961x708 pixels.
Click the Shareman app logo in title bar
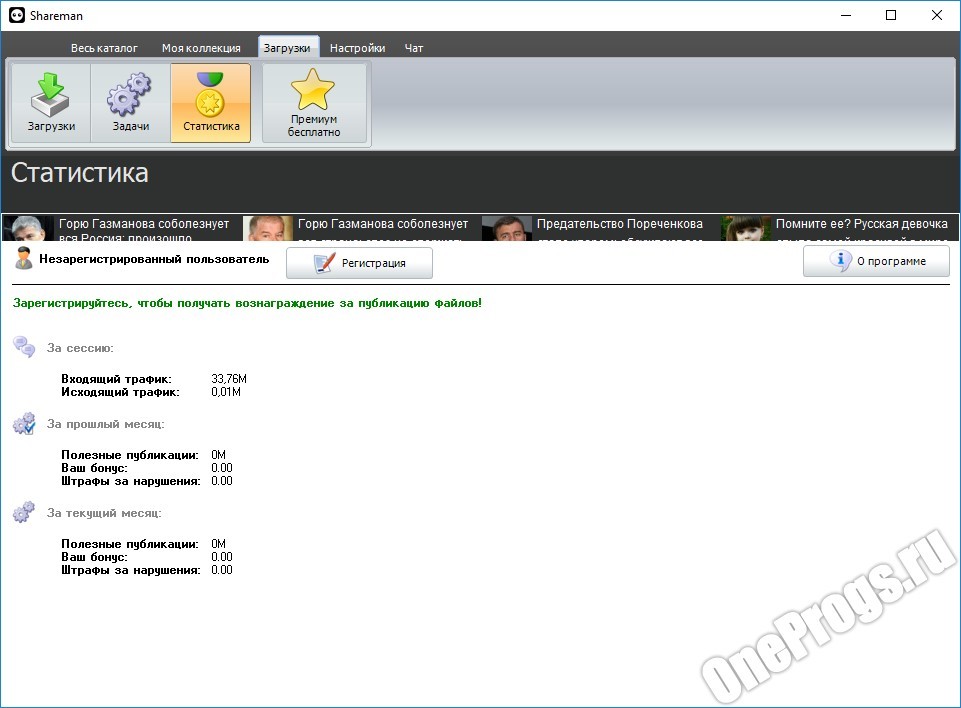(17, 15)
